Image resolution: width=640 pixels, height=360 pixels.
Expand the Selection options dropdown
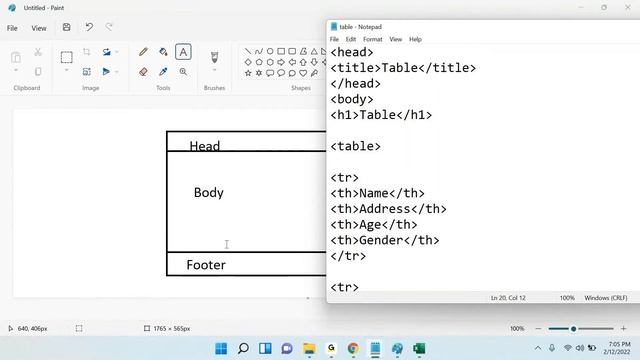(x=67, y=71)
